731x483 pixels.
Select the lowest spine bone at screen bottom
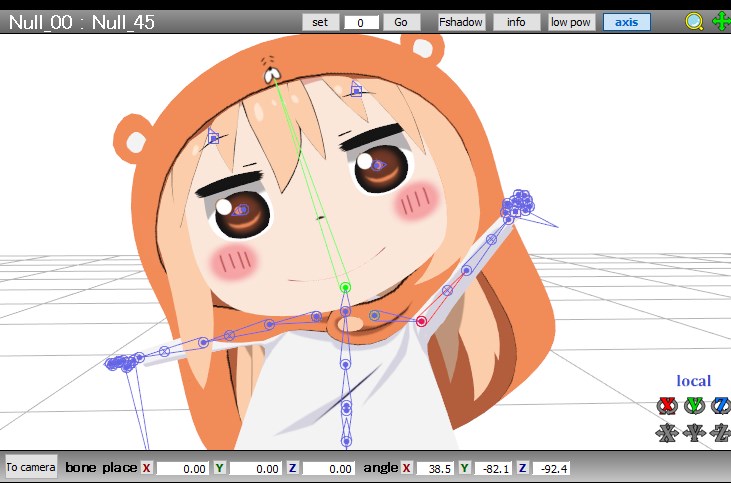[x=346, y=441]
